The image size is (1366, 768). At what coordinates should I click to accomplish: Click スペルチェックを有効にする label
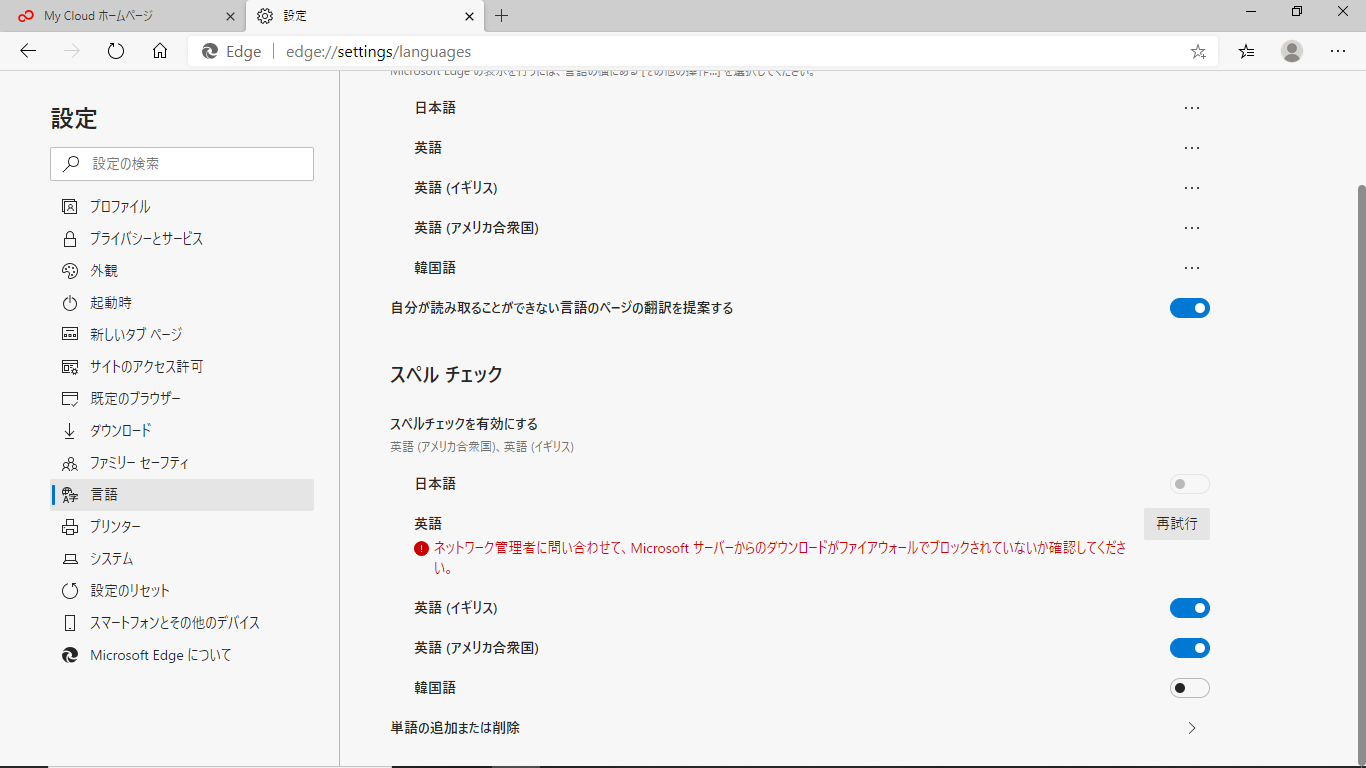464,424
